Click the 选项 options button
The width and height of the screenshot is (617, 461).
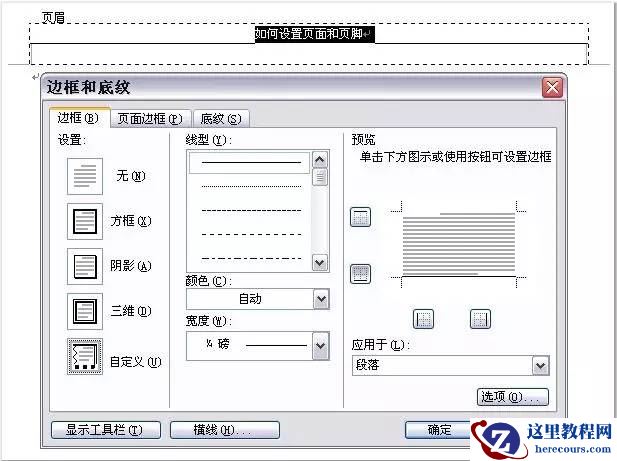(x=513, y=397)
